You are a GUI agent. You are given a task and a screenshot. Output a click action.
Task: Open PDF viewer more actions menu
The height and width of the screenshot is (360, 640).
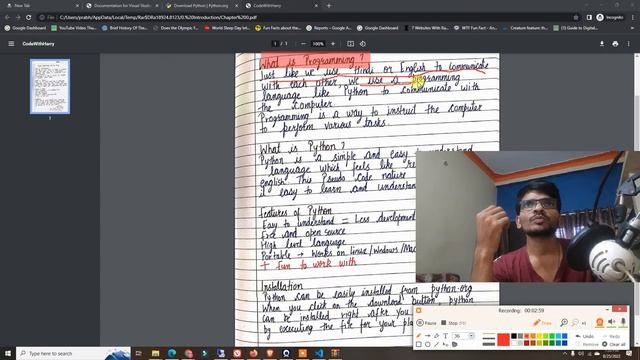point(629,44)
